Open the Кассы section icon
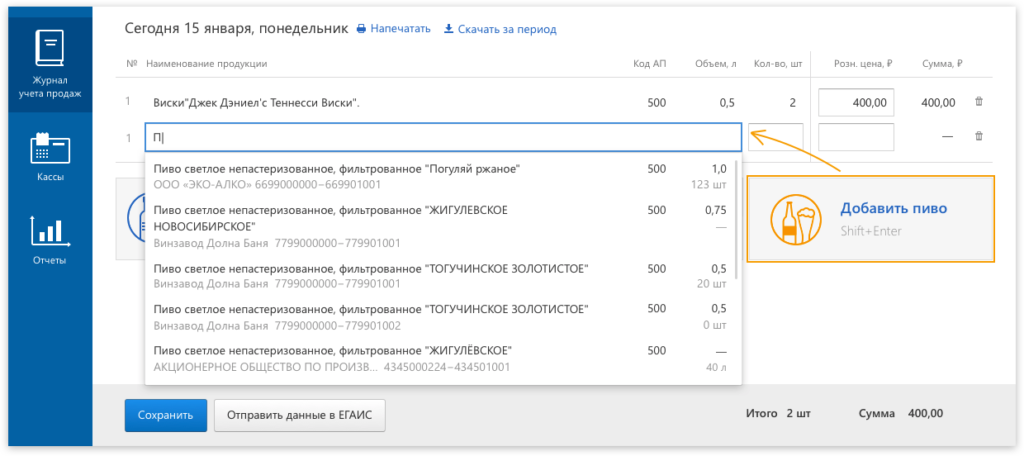 pos(49,150)
